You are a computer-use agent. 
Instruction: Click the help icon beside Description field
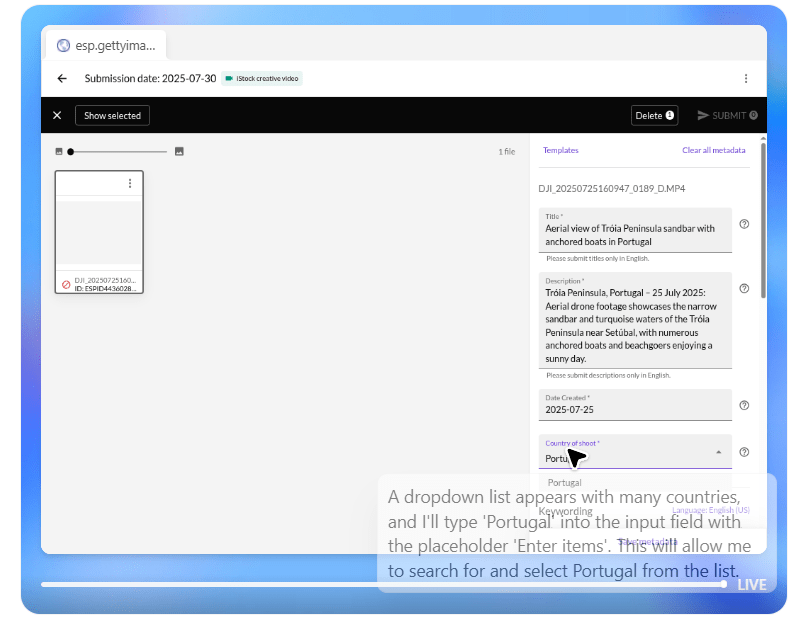click(x=744, y=288)
